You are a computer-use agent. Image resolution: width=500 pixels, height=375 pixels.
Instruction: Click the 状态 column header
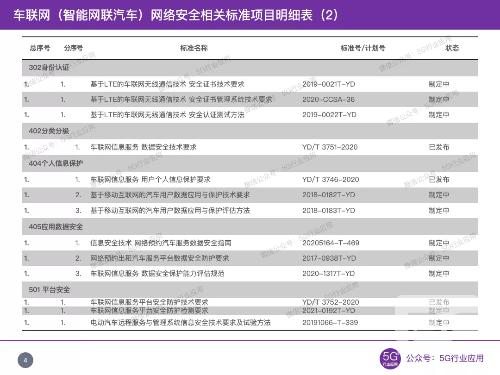452,48
